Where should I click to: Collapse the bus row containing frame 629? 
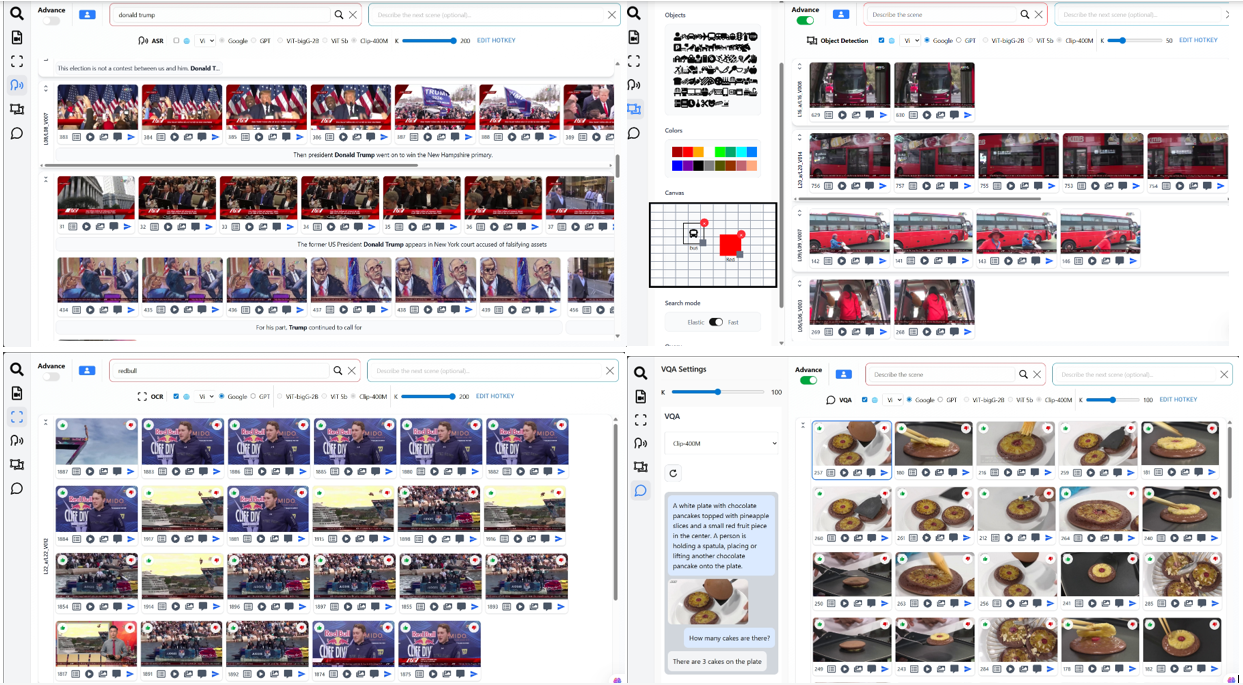pyautogui.click(x=798, y=67)
